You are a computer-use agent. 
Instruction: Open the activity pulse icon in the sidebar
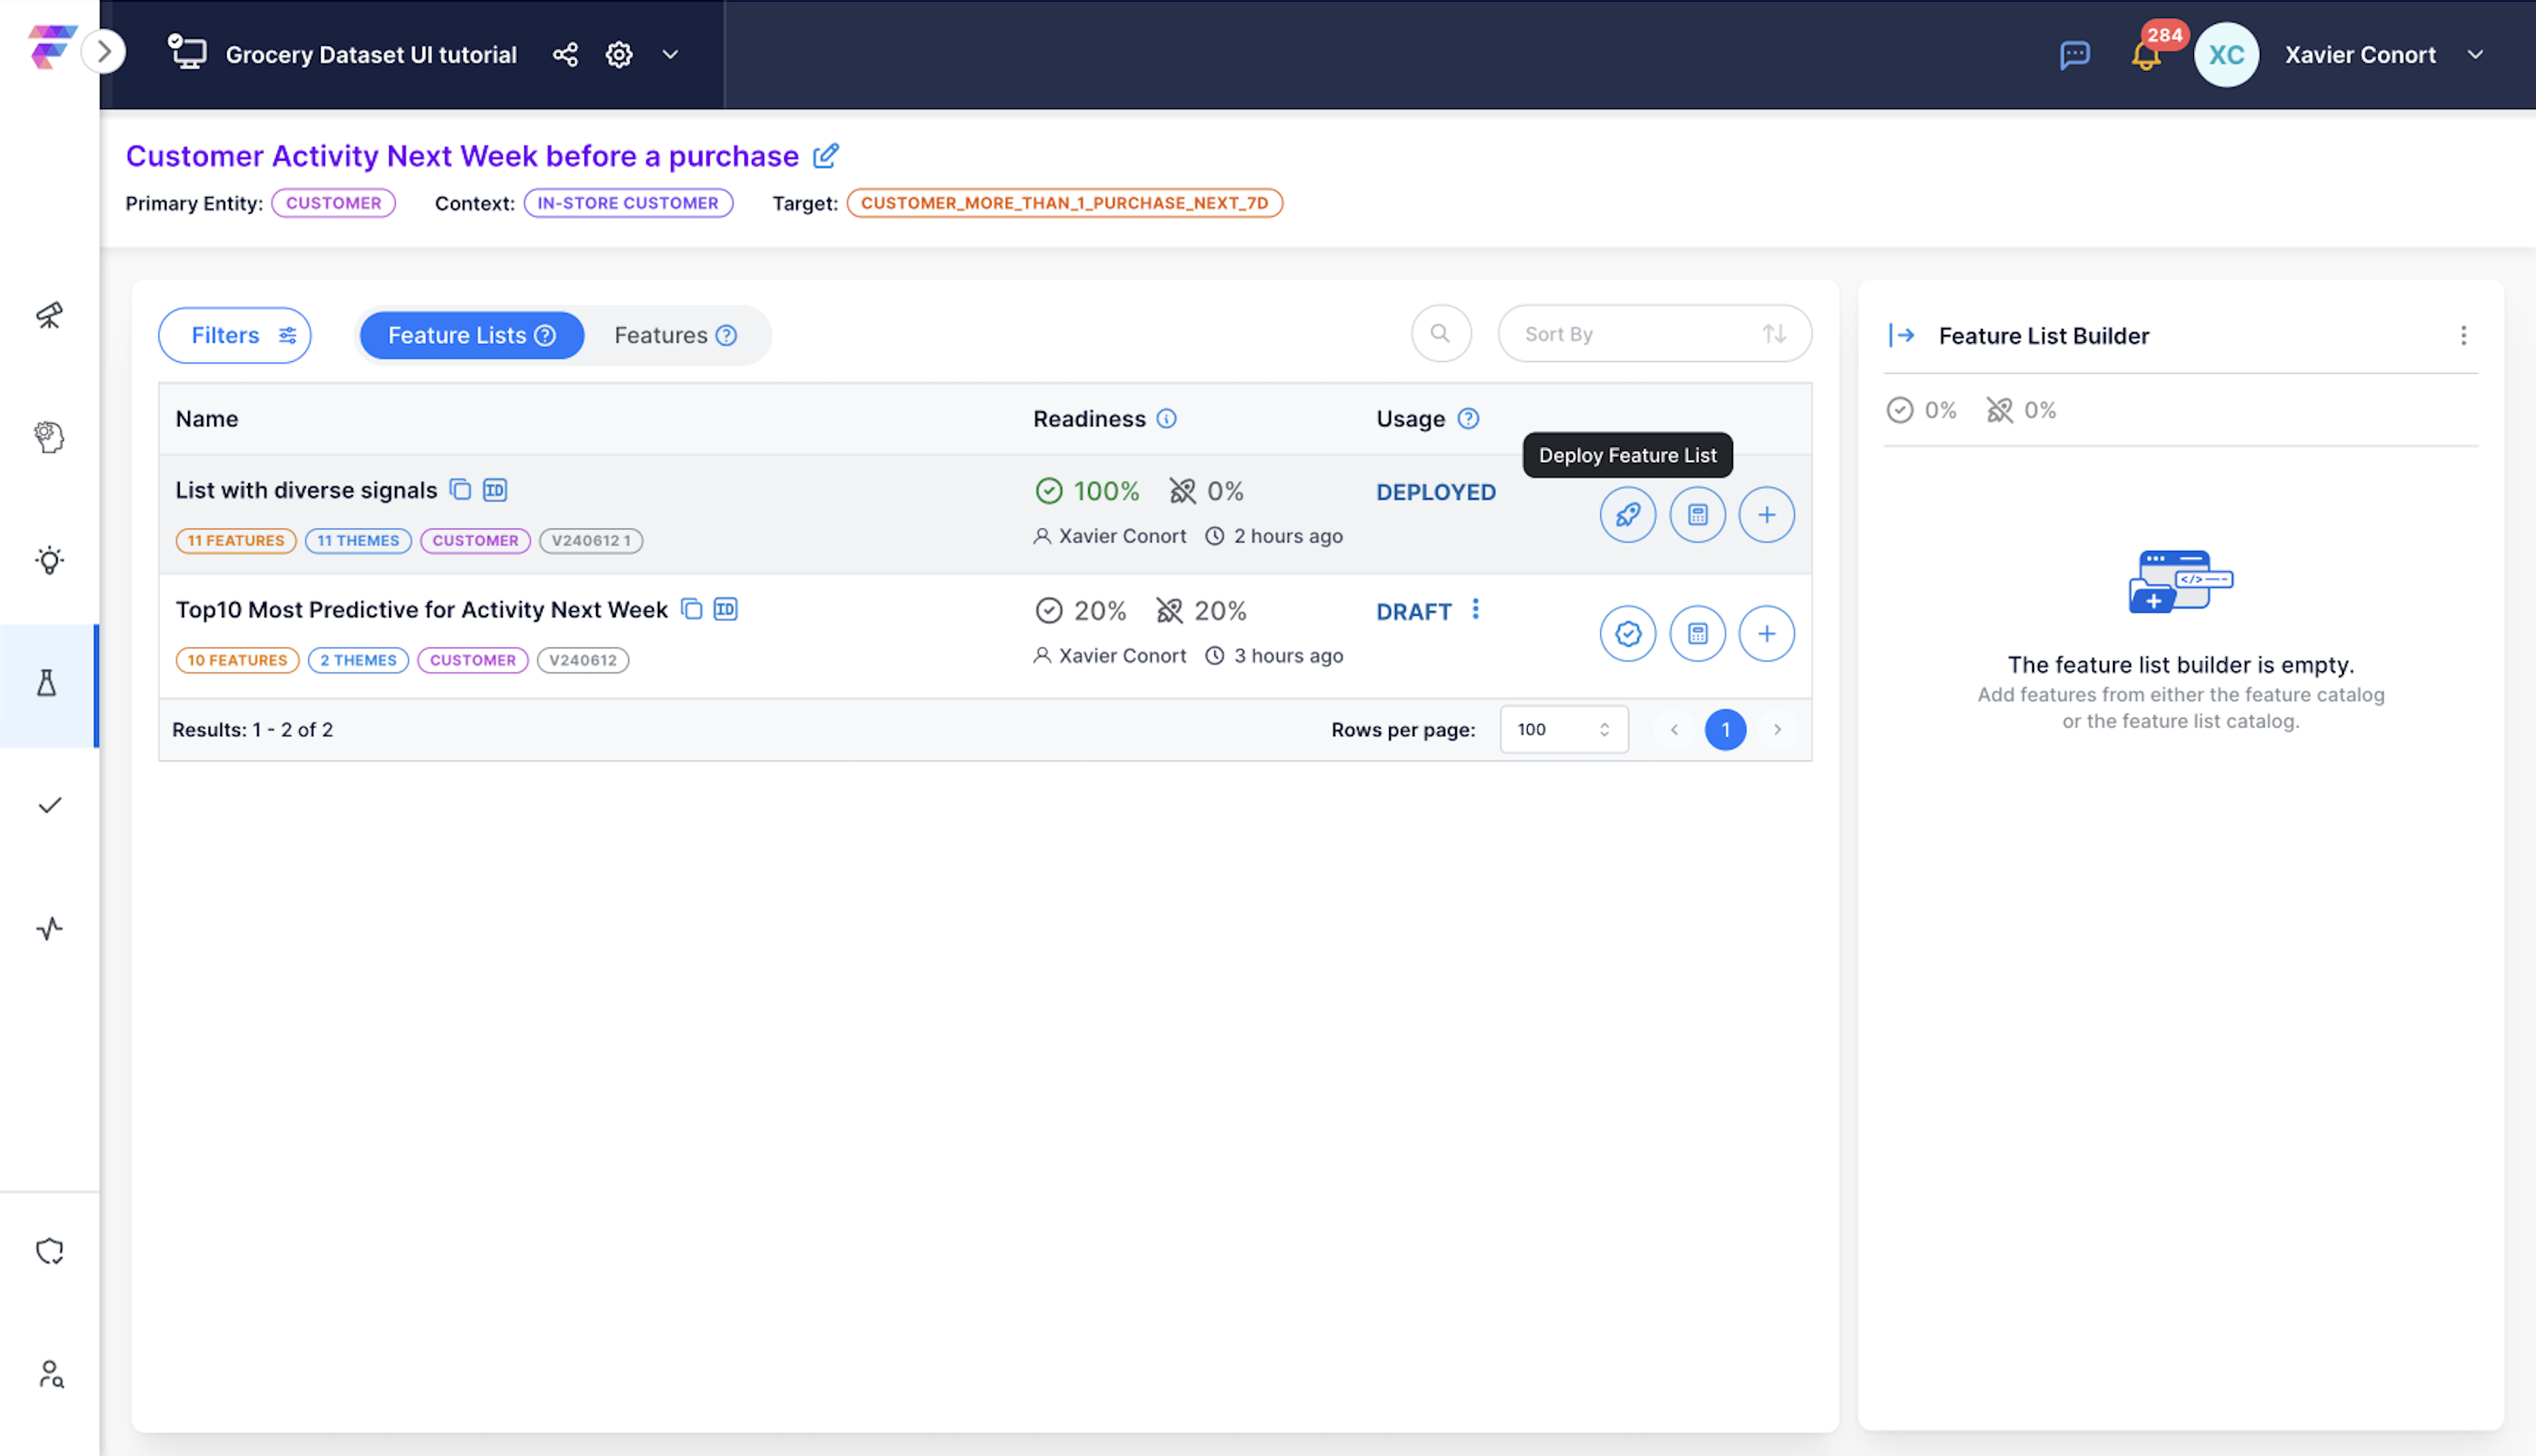pyautogui.click(x=49, y=929)
